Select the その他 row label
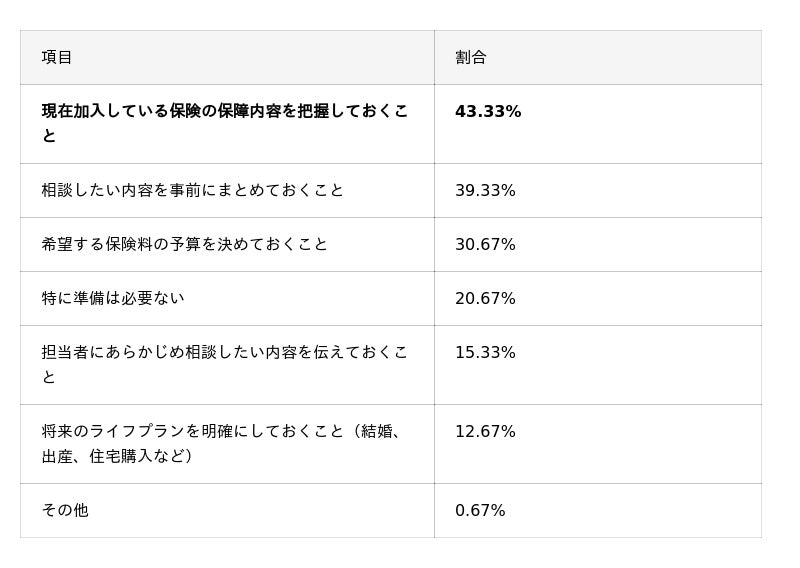This screenshot has width=800, height=568. pyautogui.click(x=65, y=511)
